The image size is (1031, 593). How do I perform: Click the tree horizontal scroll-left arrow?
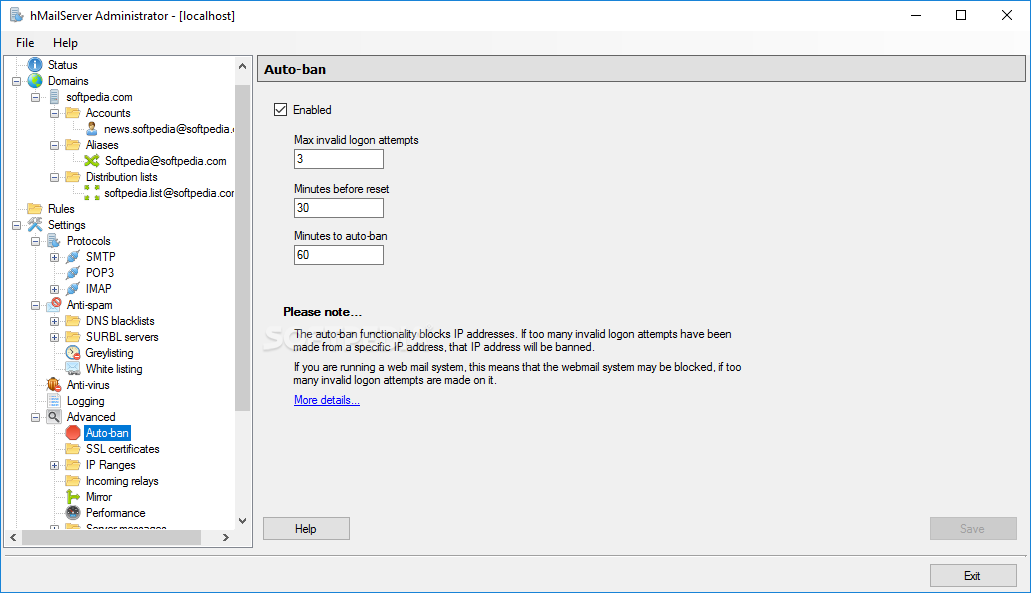13,538
